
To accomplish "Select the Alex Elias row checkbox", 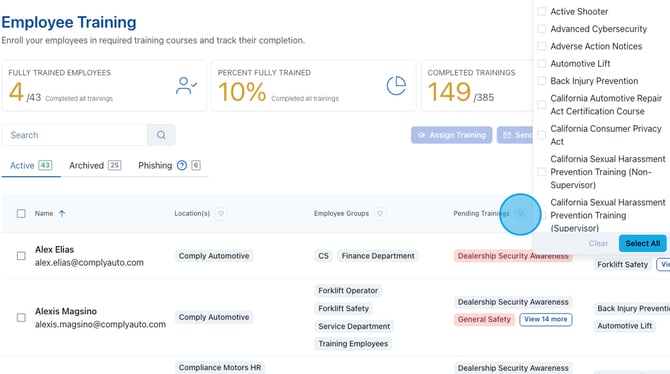I will 21,256.
